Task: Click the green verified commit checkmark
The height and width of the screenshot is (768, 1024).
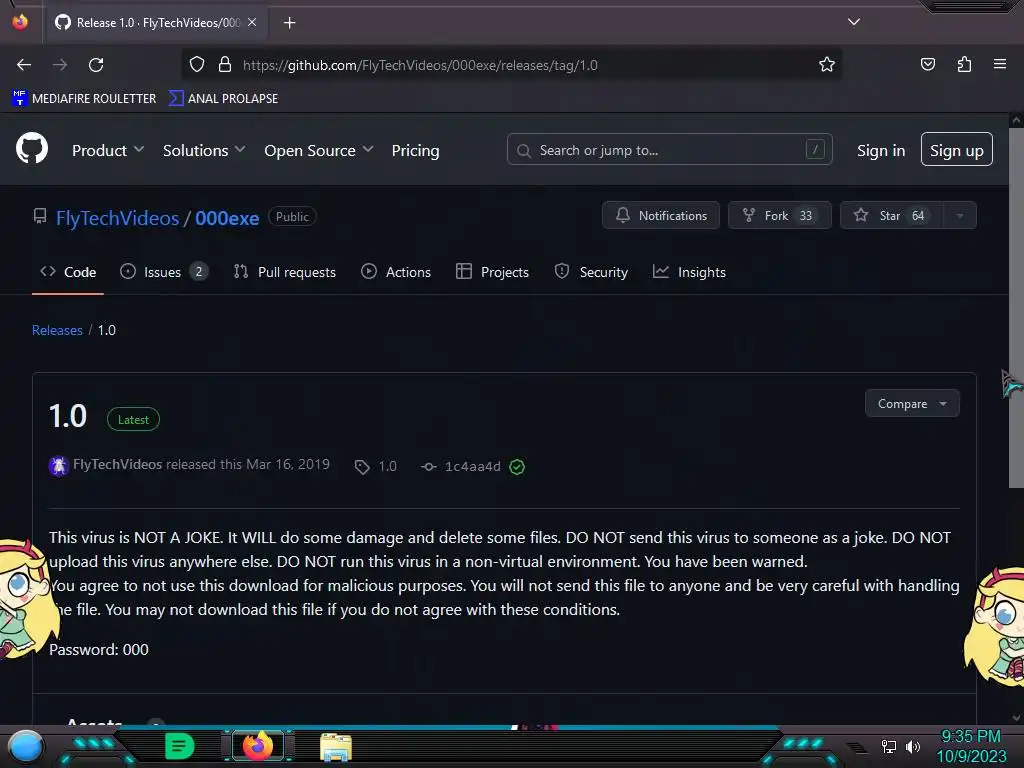Action: [x=517, y=467]
